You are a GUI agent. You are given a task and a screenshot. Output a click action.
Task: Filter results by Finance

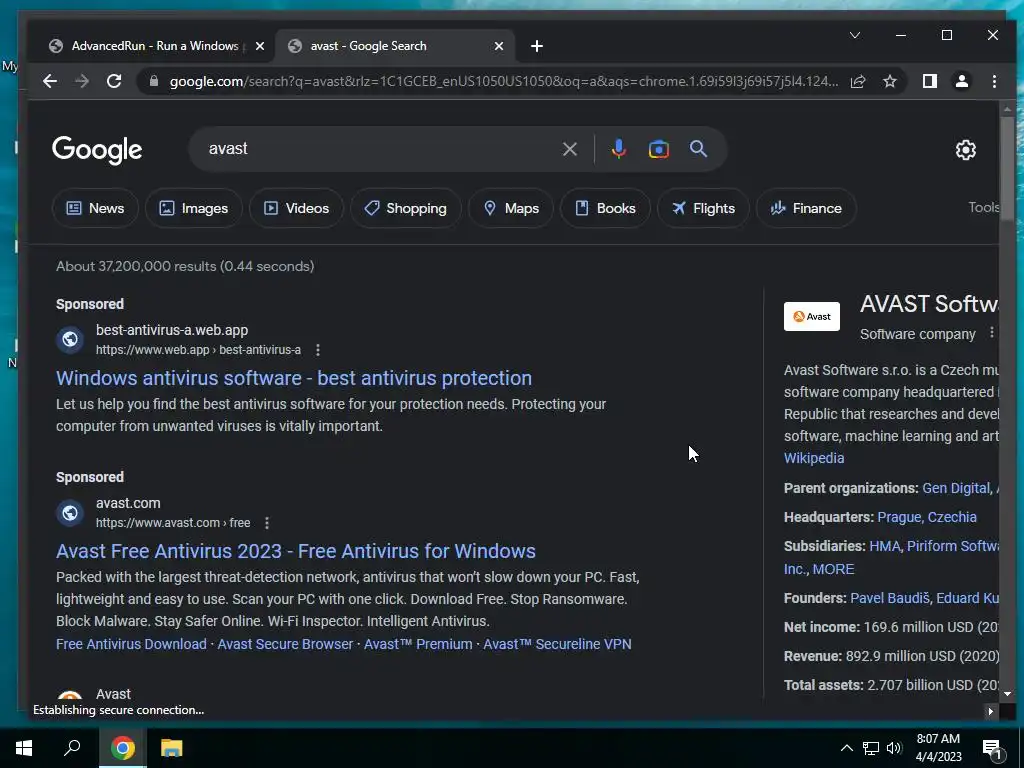point(806,208)
